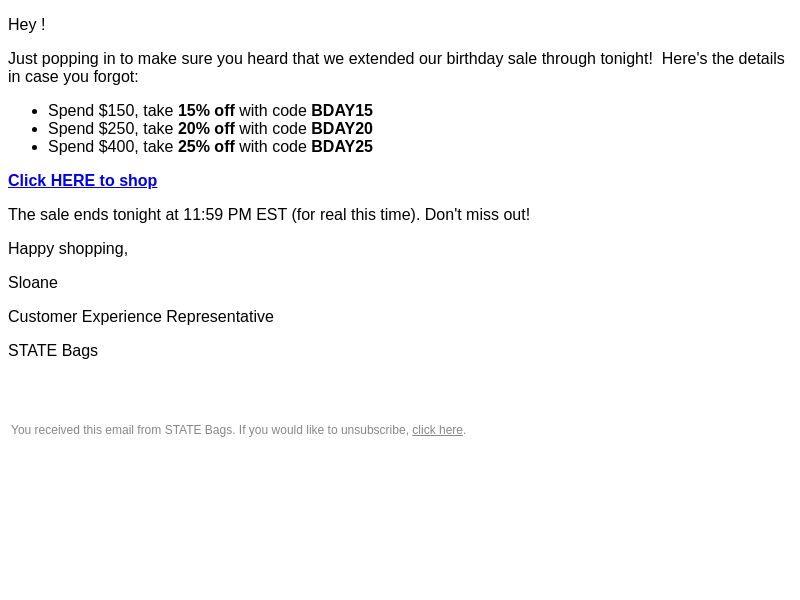Click the 'Spend $400' text

point(91,146)
